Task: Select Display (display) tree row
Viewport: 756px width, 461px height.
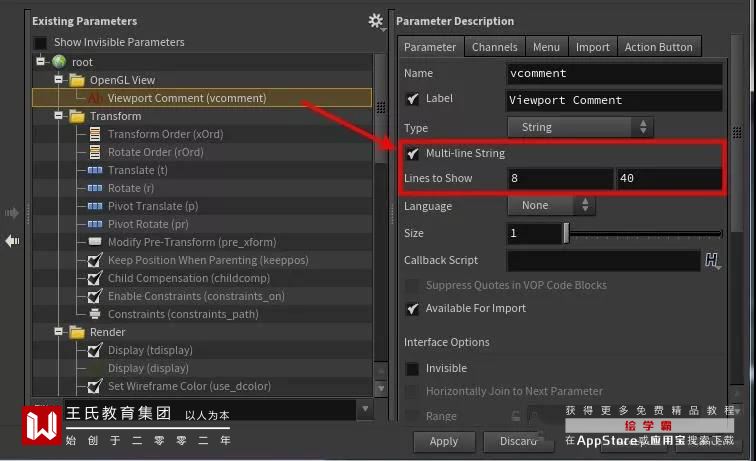Action: [x=202, y=368]
